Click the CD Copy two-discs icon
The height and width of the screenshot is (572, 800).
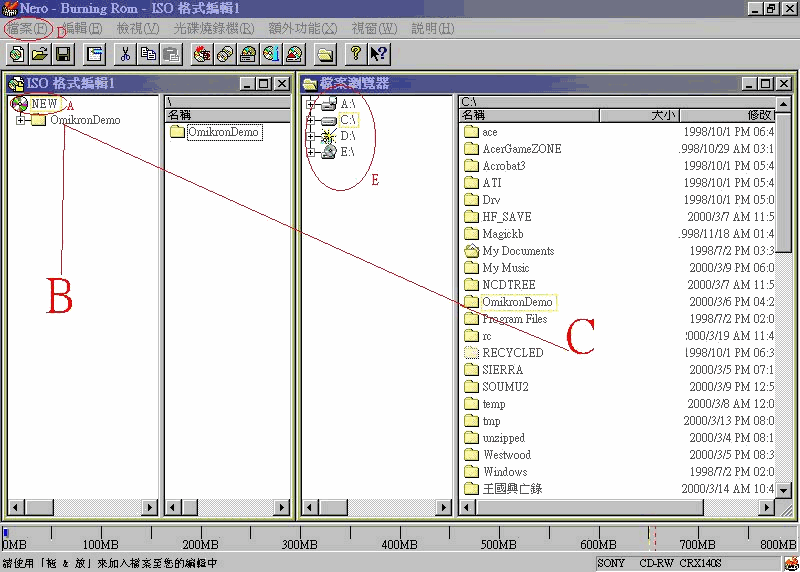point(225,54)
